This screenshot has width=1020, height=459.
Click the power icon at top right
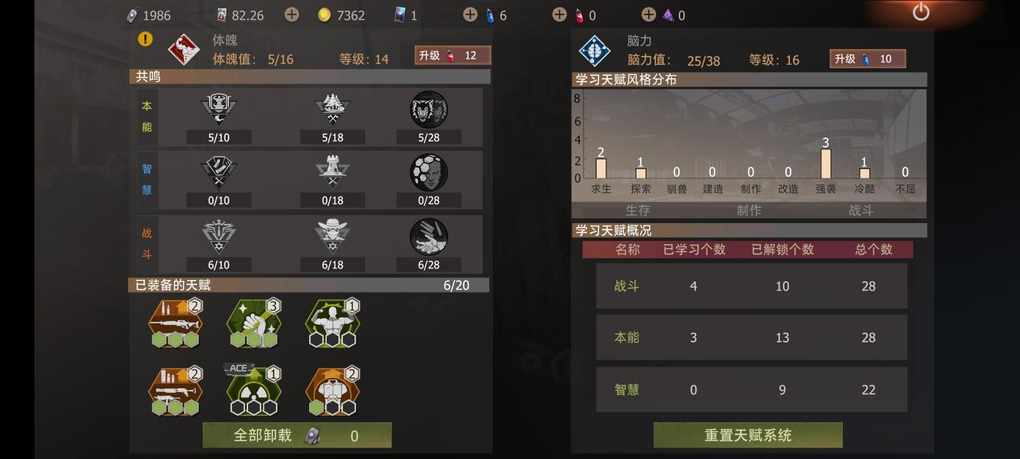coord(920,12)
